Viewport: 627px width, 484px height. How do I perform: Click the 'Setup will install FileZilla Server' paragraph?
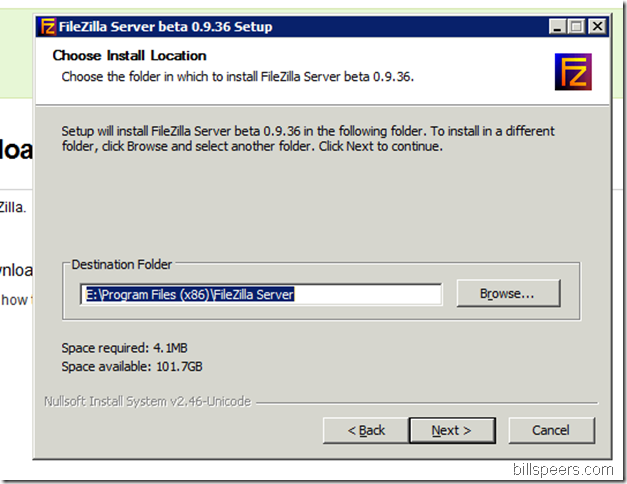point(308,139)
